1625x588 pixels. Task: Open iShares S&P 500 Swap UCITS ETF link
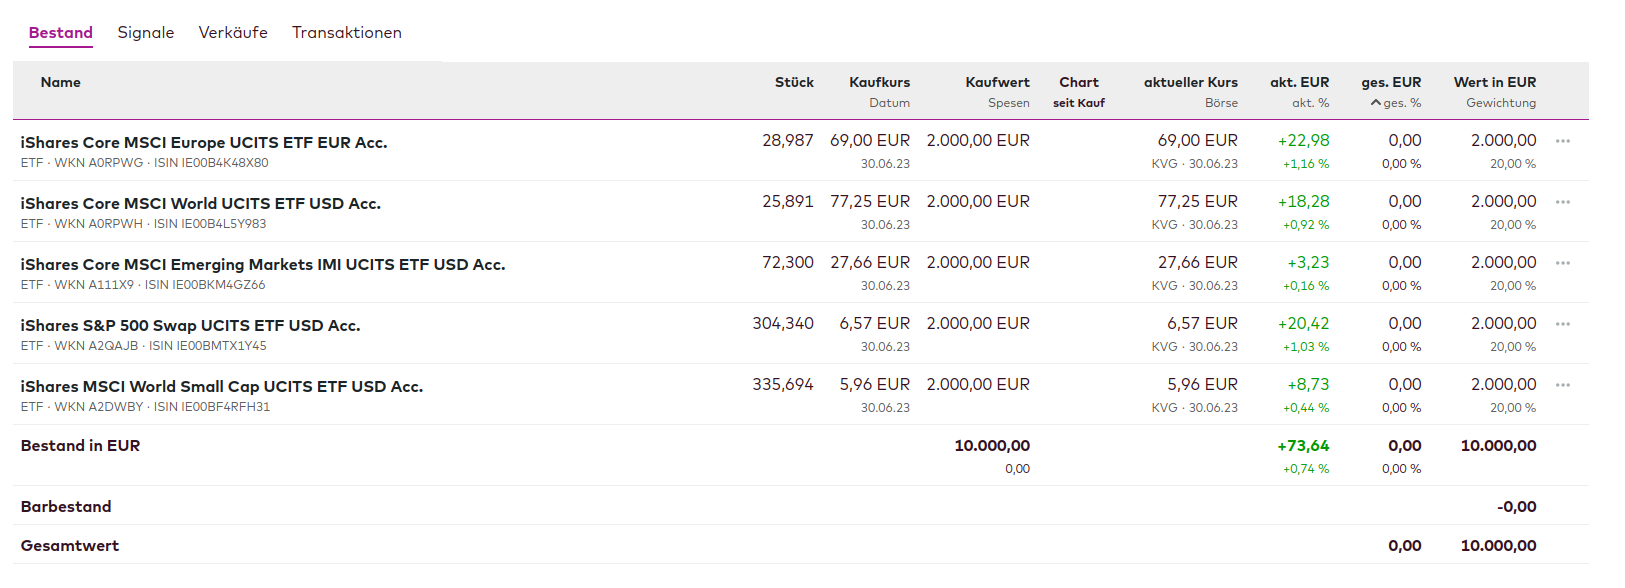pos(191,325)
